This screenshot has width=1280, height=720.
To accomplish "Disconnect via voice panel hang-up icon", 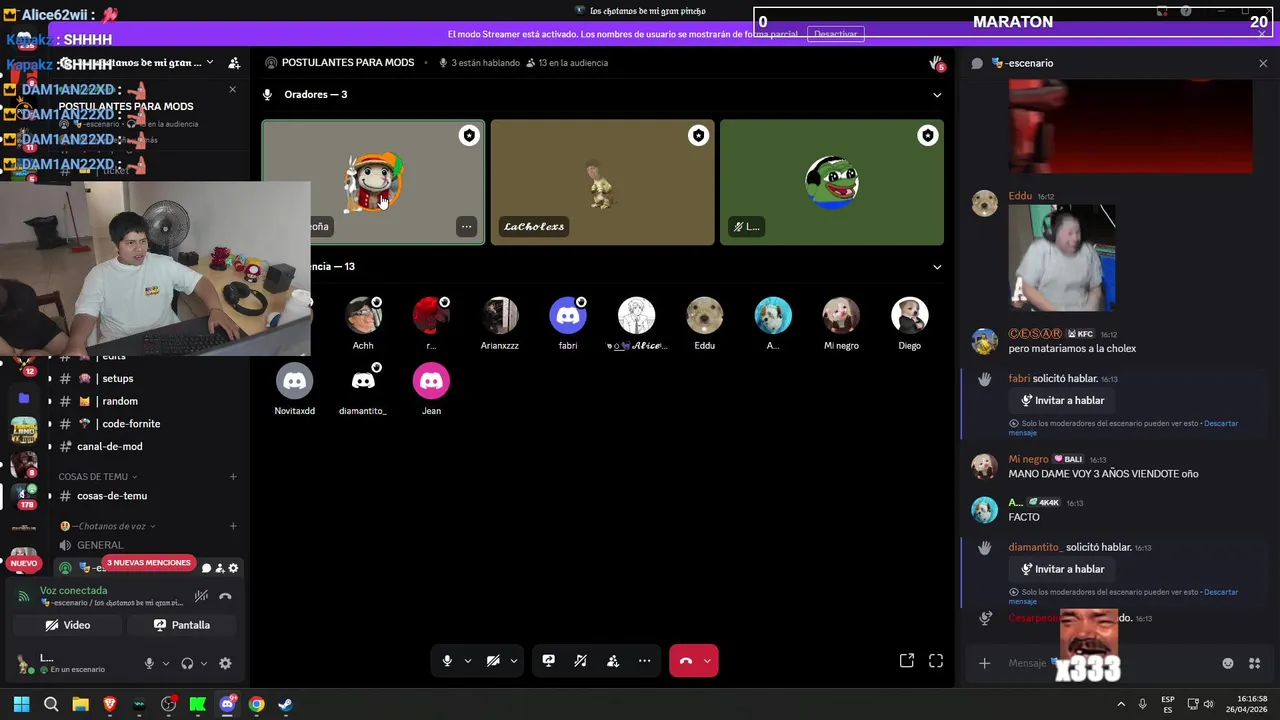I will [x=225, y=596].
